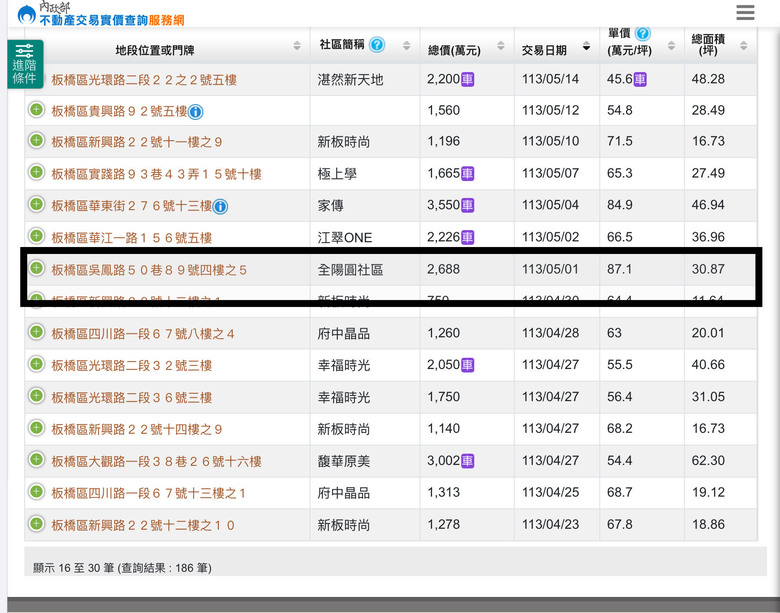Image resolution: width=780 pixels, height=613 pixels.
Task: Select community name 全陽圓社區
Action: coord(350,270)
